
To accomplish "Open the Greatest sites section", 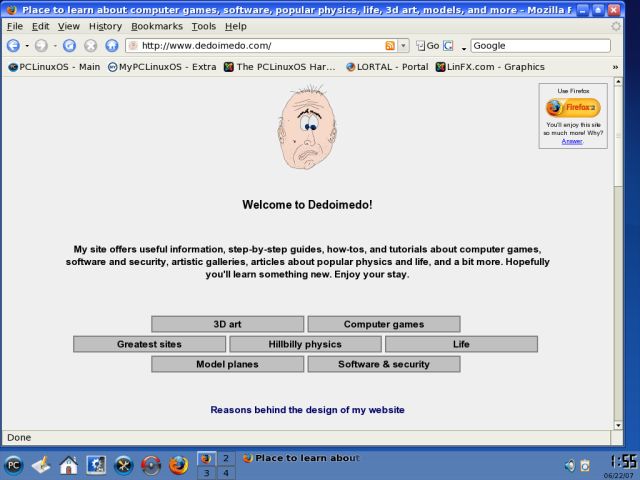I will [149, 344].
